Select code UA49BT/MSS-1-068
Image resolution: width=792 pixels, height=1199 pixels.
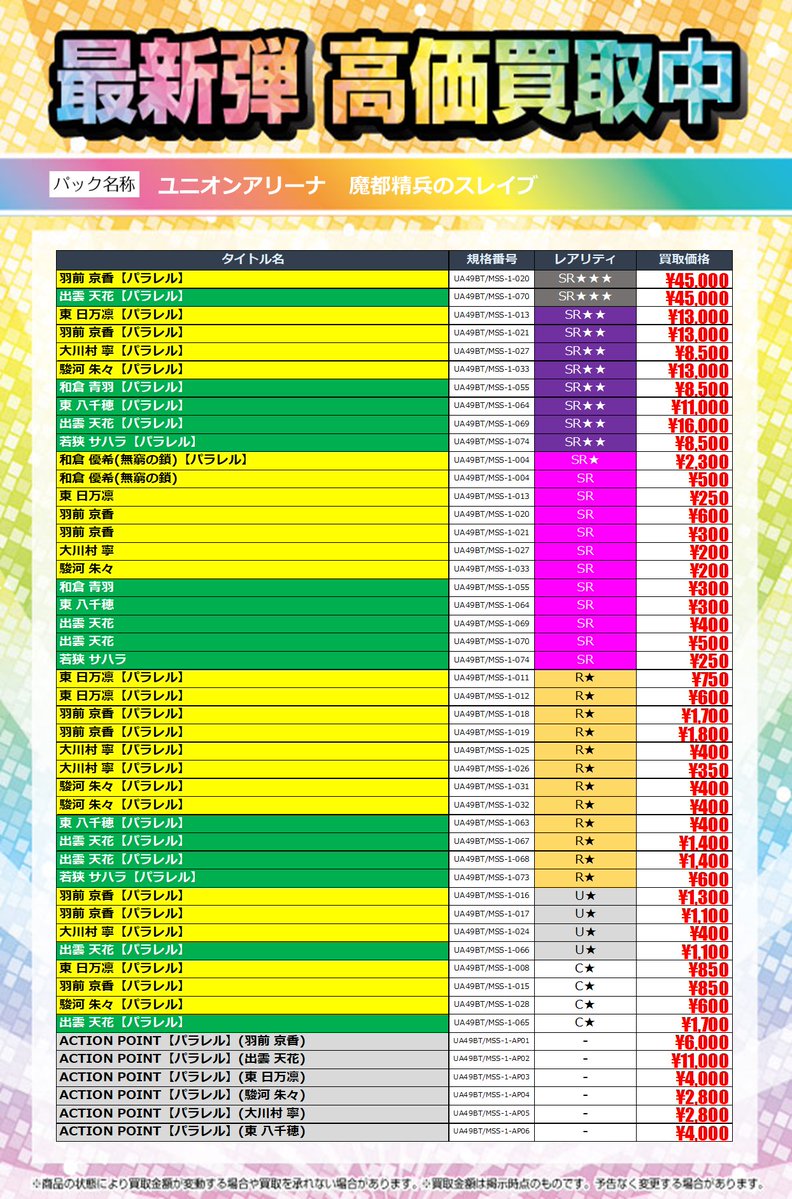(x=492, y=859)
